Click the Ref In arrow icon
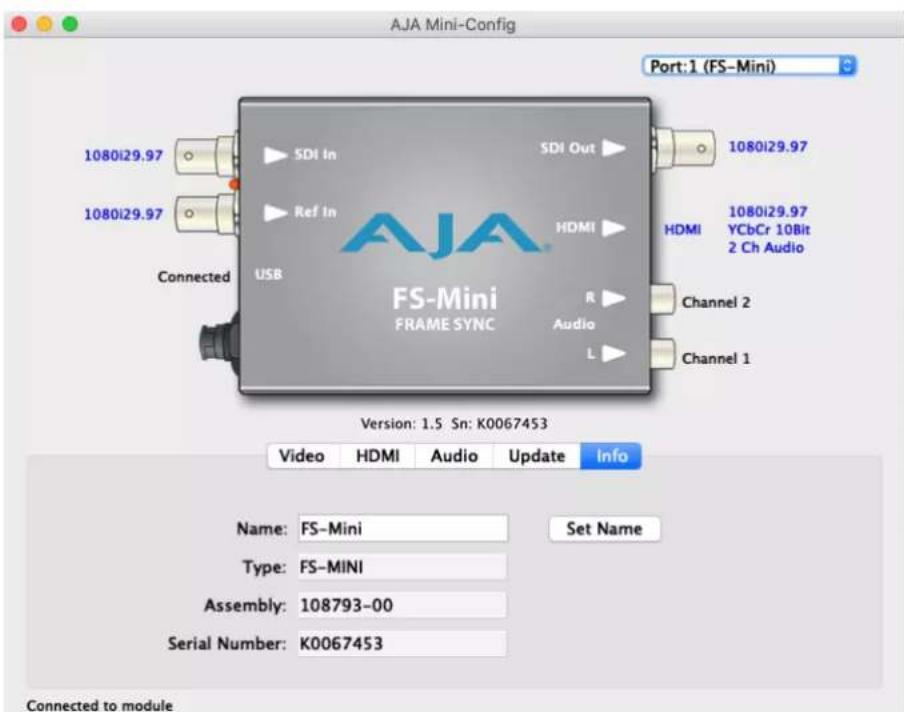This screenshot has height=712, width=904. pyautogui.click(x=275, y=213)
